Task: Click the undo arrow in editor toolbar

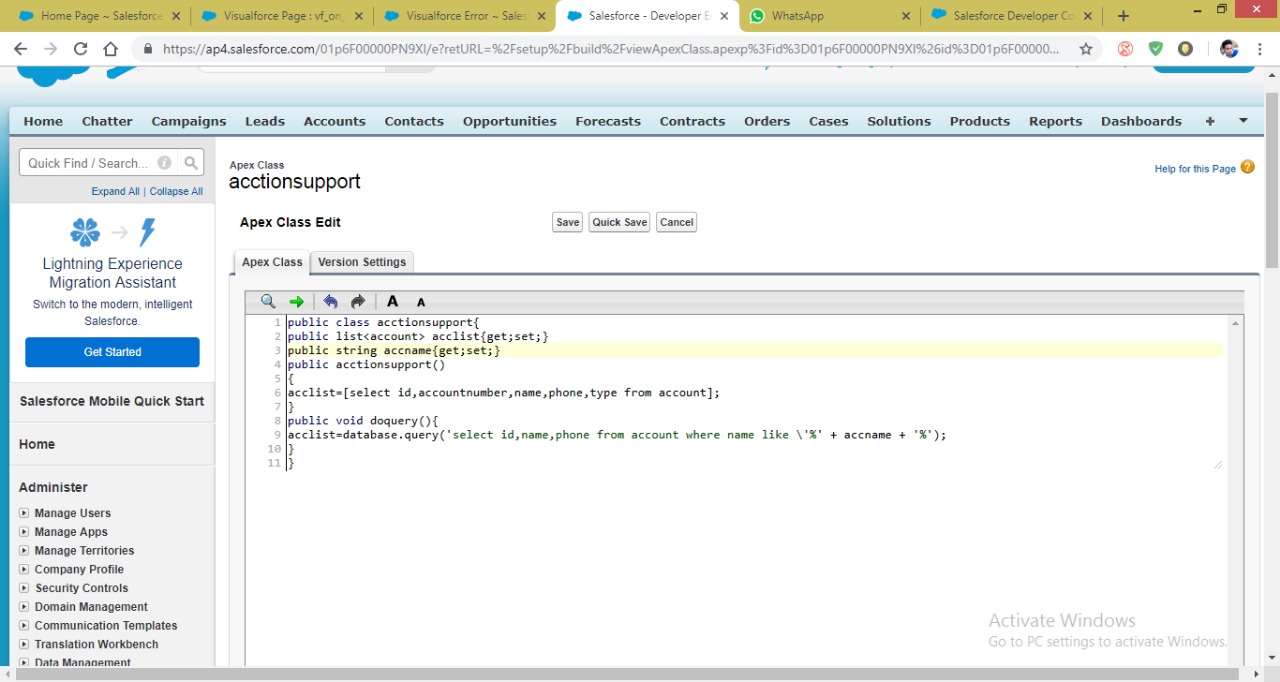Action: pos(330,301)
